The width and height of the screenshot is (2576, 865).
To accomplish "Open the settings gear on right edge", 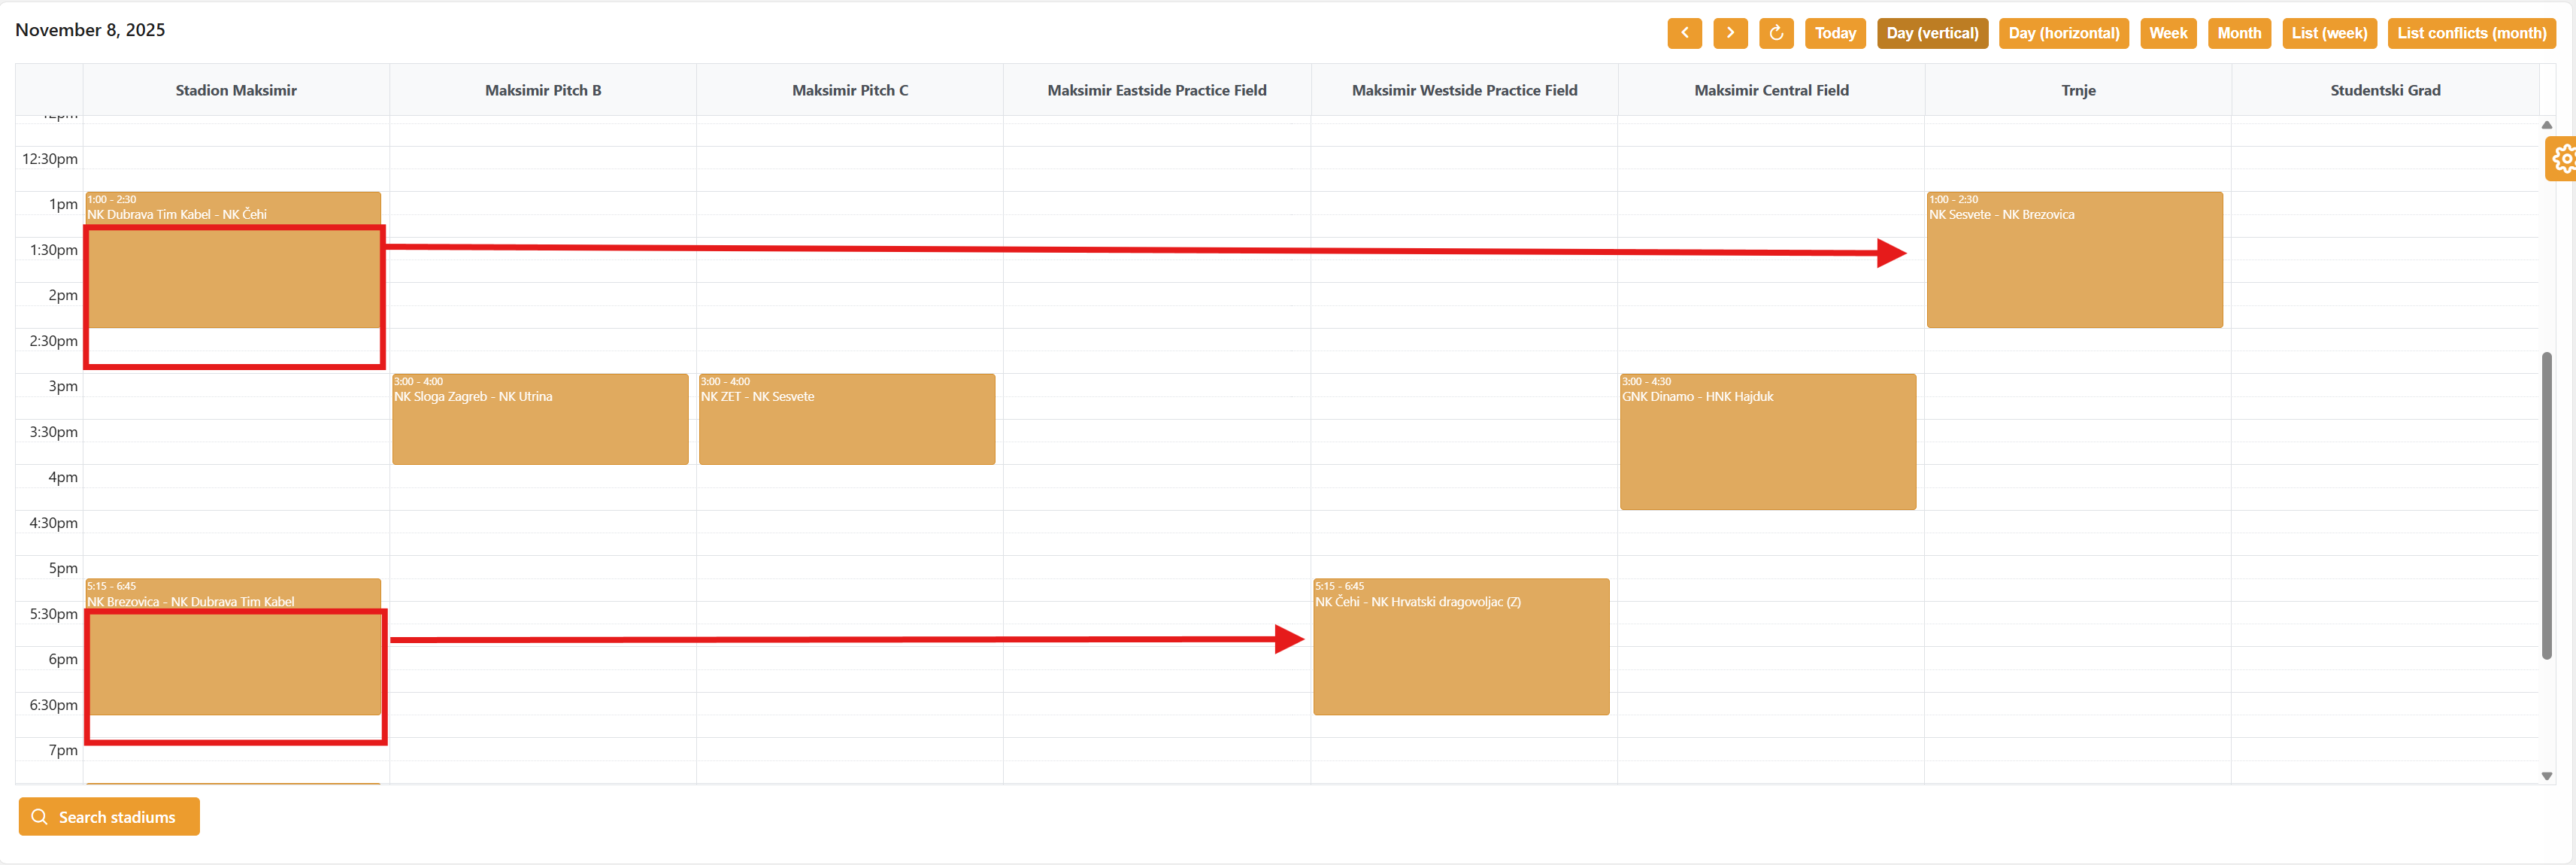I will 2563,159.
